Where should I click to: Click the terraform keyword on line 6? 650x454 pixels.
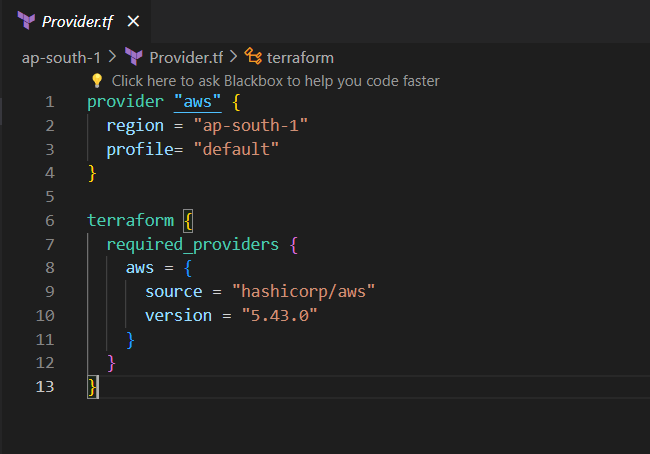coord(130,221)
